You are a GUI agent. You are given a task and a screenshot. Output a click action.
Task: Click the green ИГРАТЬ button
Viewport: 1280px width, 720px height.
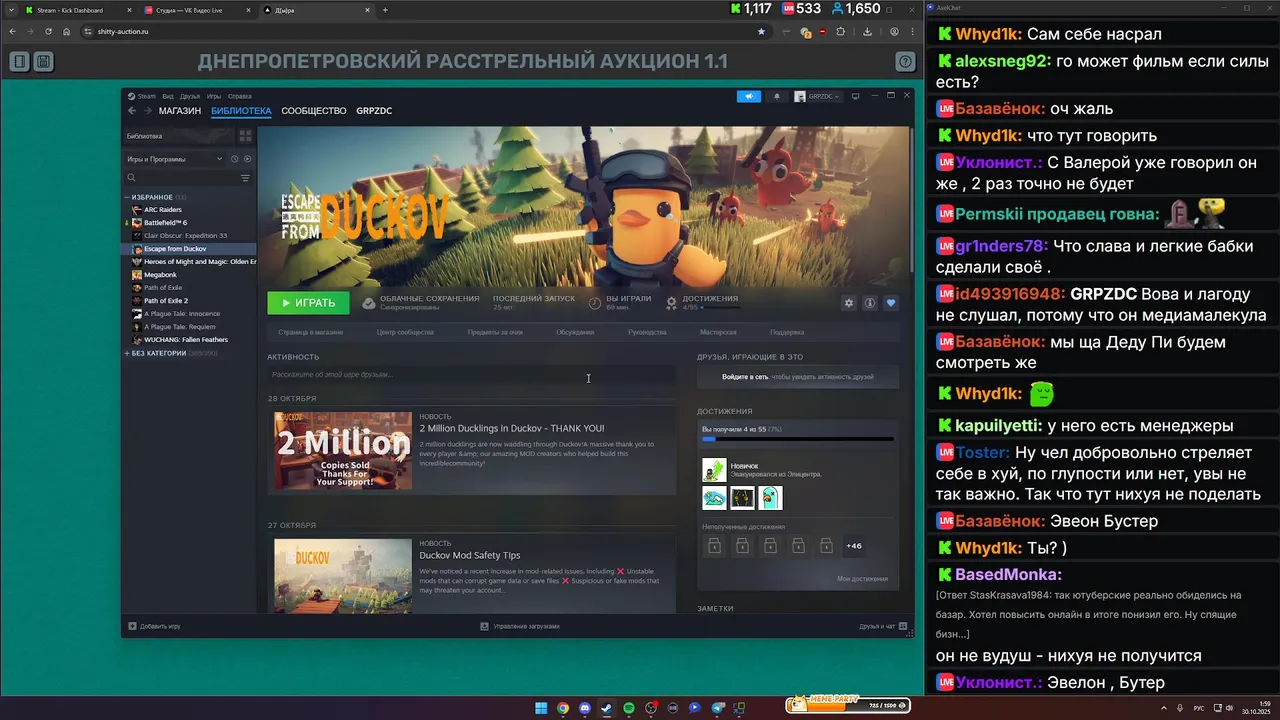[x=308, y=303]
